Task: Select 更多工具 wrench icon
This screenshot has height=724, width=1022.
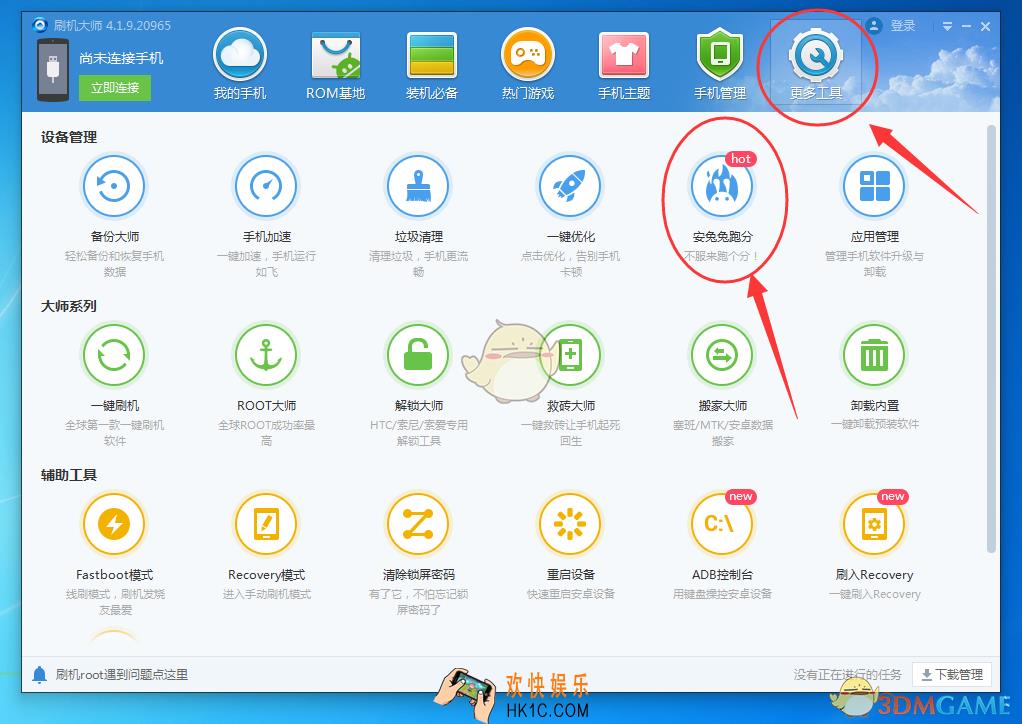Action: (x=815, y=55)
